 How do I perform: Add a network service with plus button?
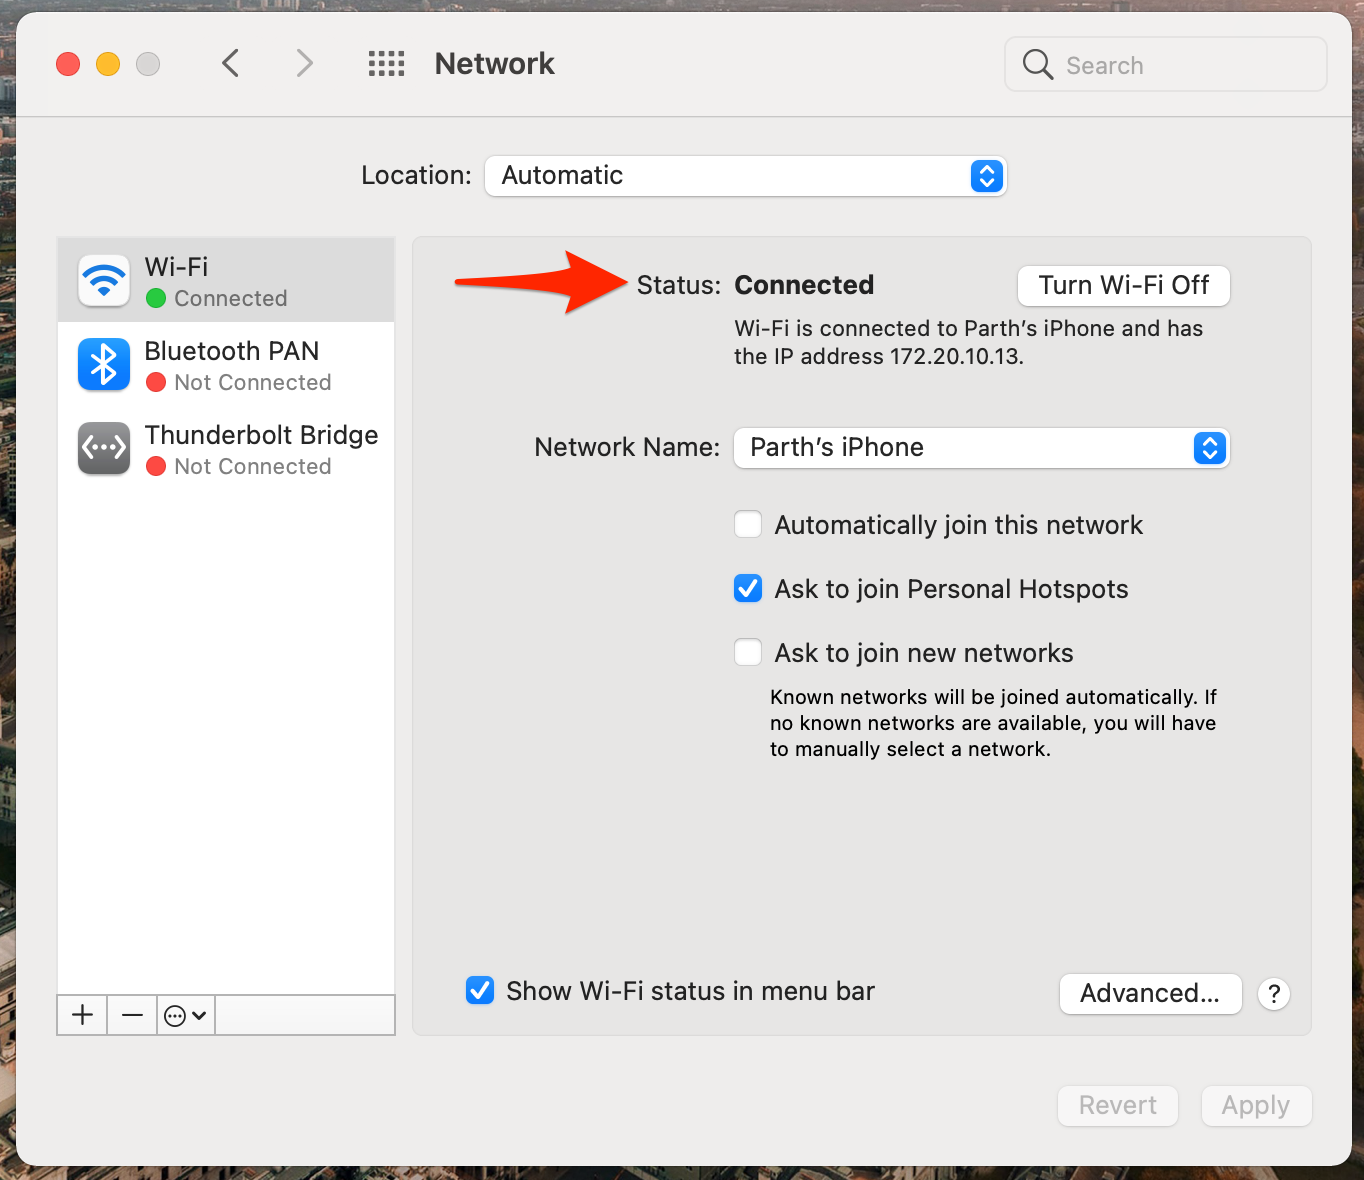click(x=83, y=1015)
